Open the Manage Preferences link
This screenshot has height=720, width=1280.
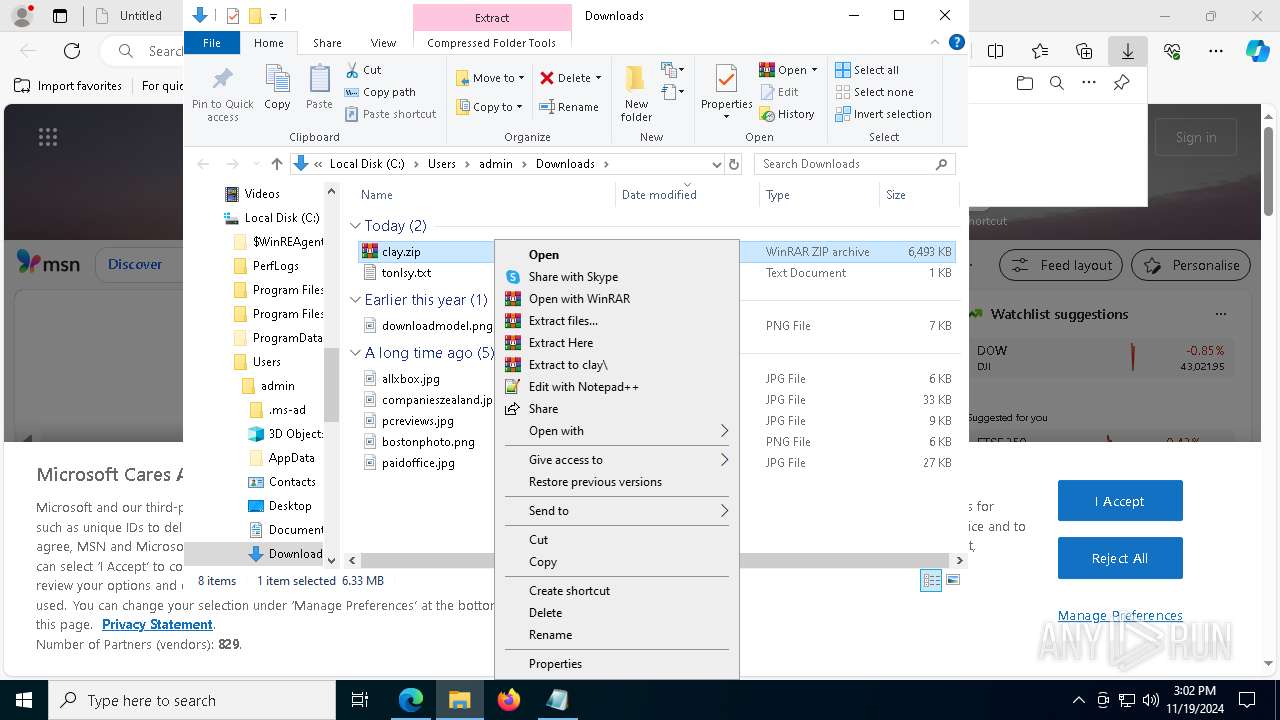pyautogui.click(x=1120, y=616)
